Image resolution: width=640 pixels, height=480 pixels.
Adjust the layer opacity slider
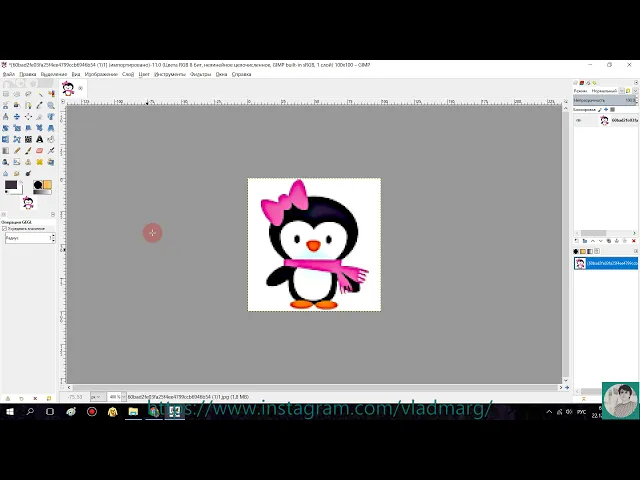point(605,100)
